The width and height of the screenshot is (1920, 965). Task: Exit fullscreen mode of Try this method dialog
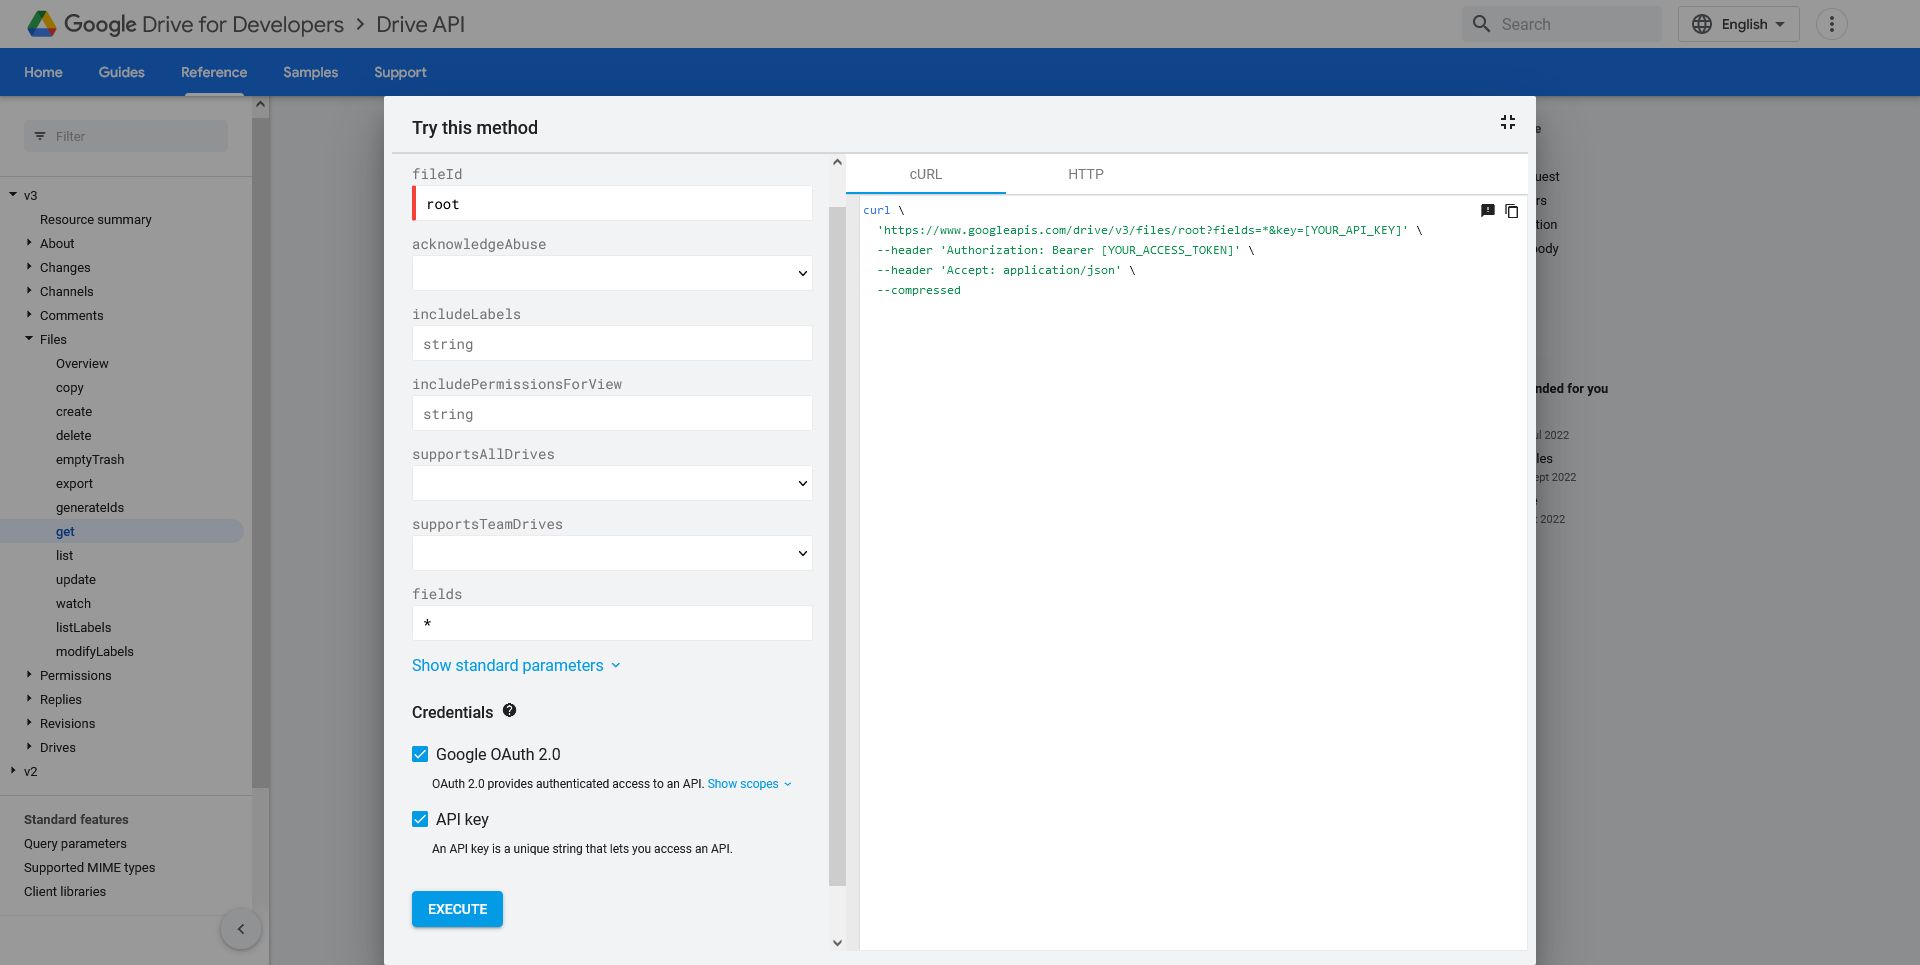tap(1508, 122)
